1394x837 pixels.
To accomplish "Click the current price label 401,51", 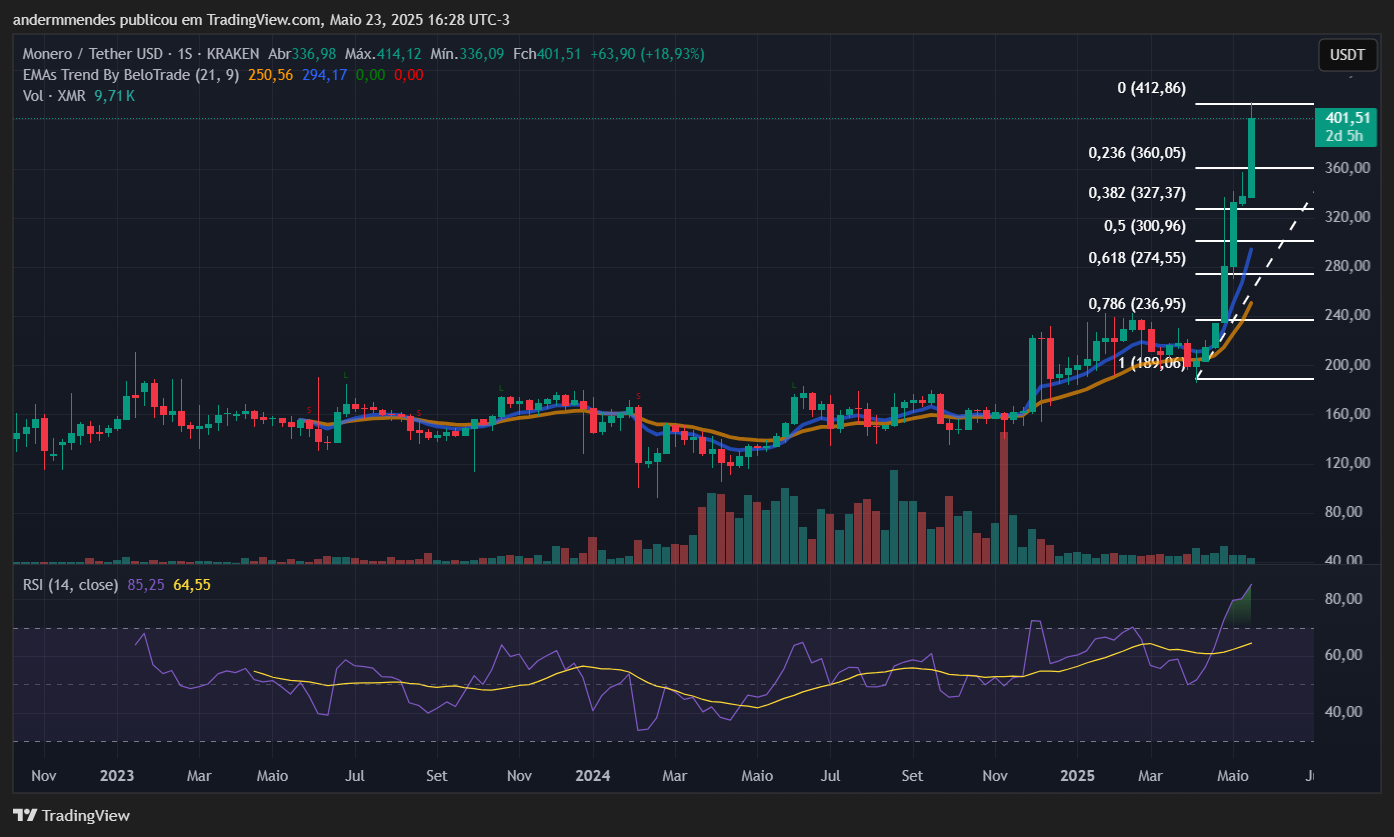I will 1347,118.
